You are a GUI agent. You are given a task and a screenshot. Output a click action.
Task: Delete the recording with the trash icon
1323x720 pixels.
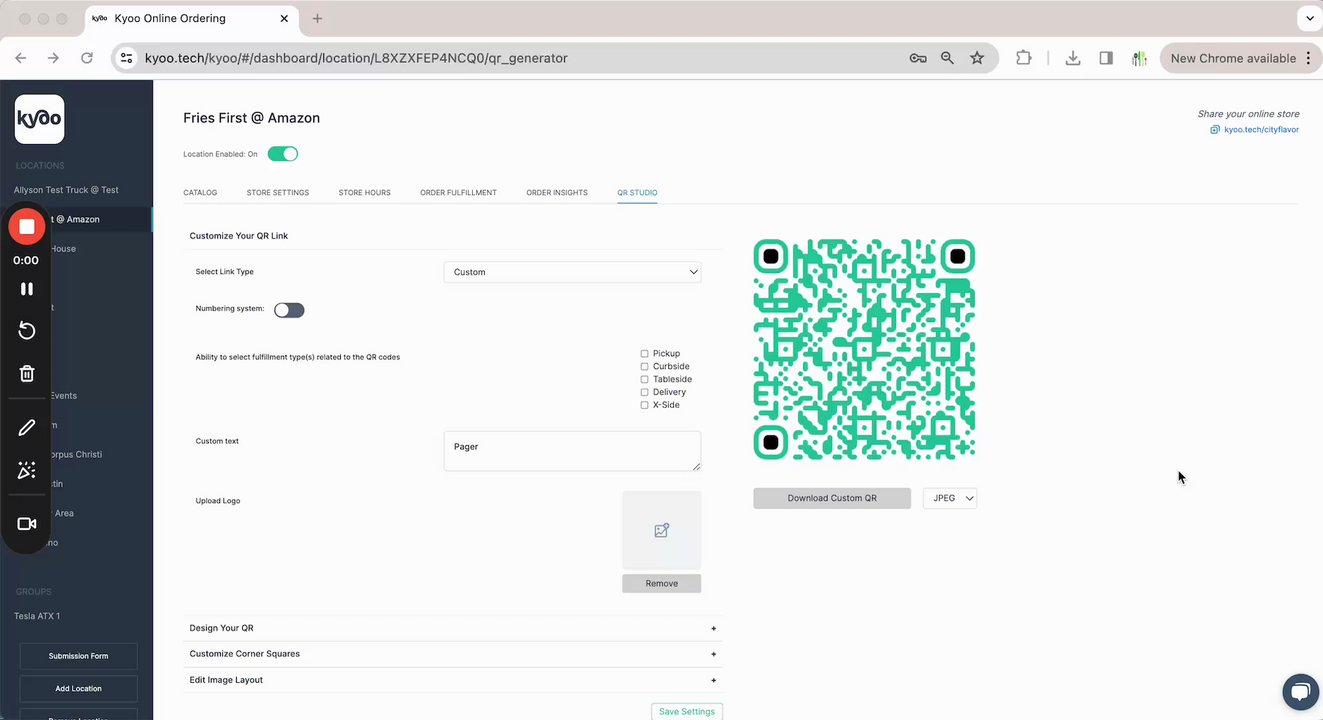click(27, 373)
